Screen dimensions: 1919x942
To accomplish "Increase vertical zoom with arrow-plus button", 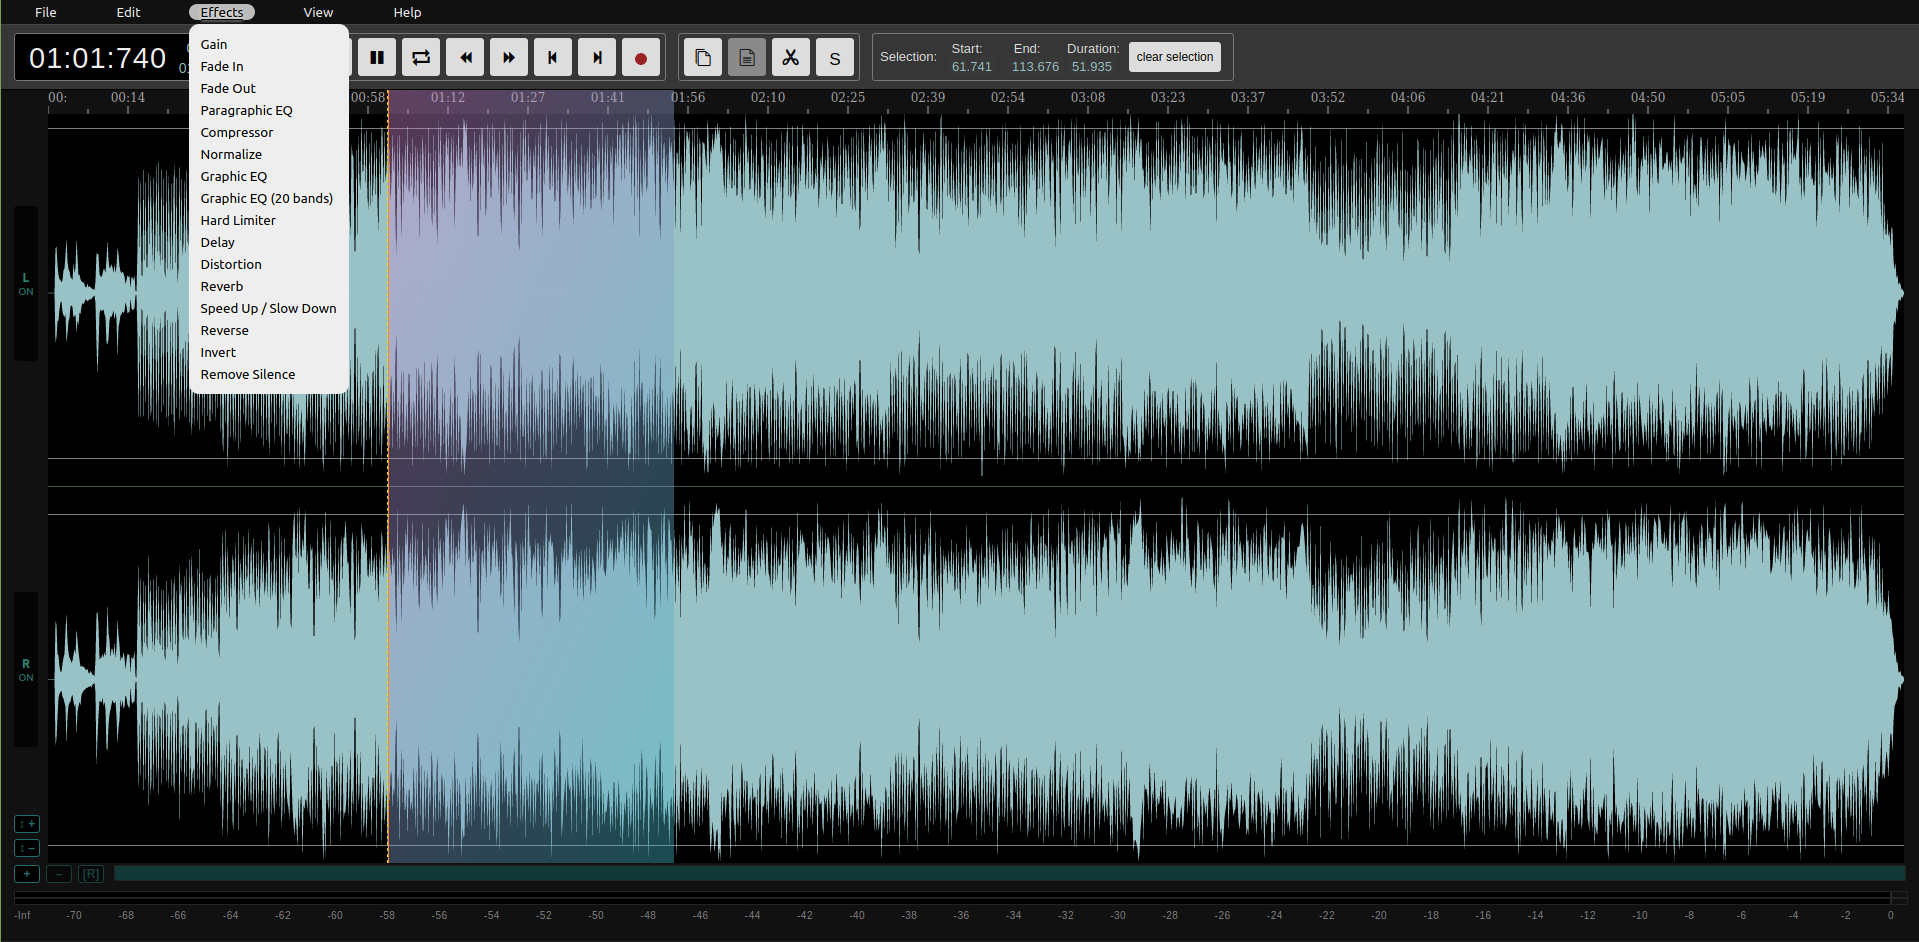I will point(27,824).
